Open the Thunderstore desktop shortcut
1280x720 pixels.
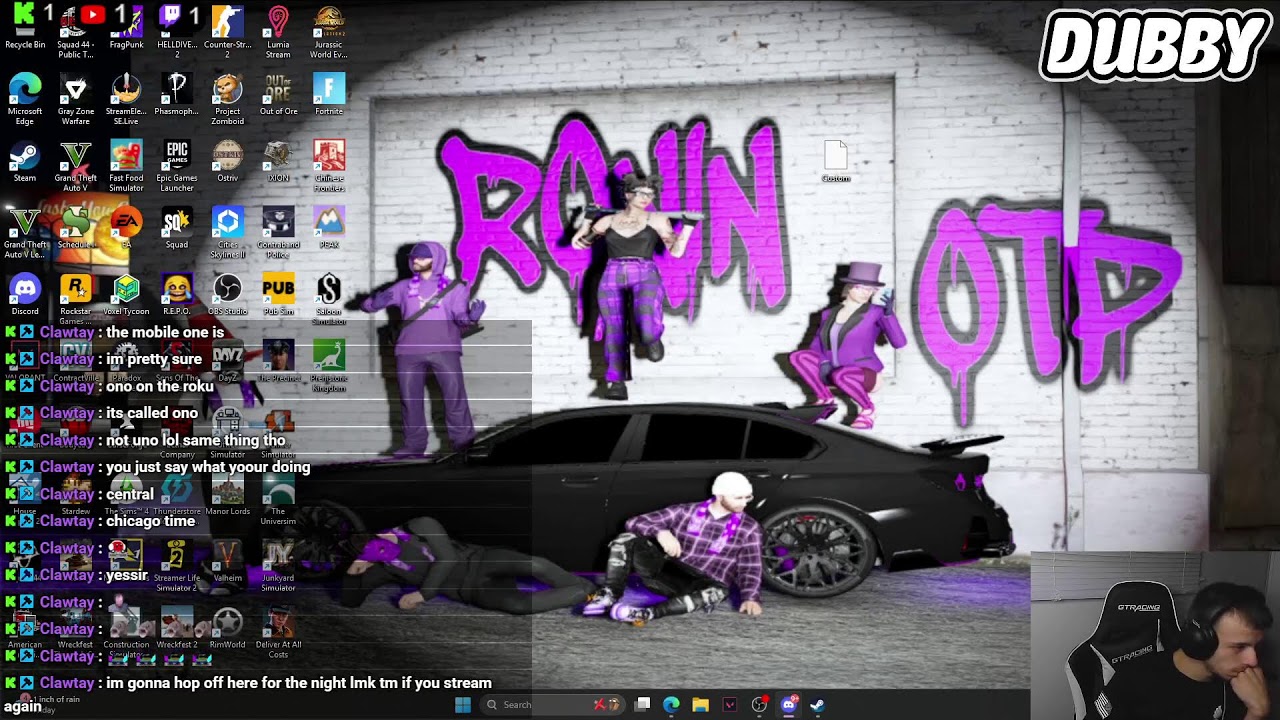[x=177, y=495]
